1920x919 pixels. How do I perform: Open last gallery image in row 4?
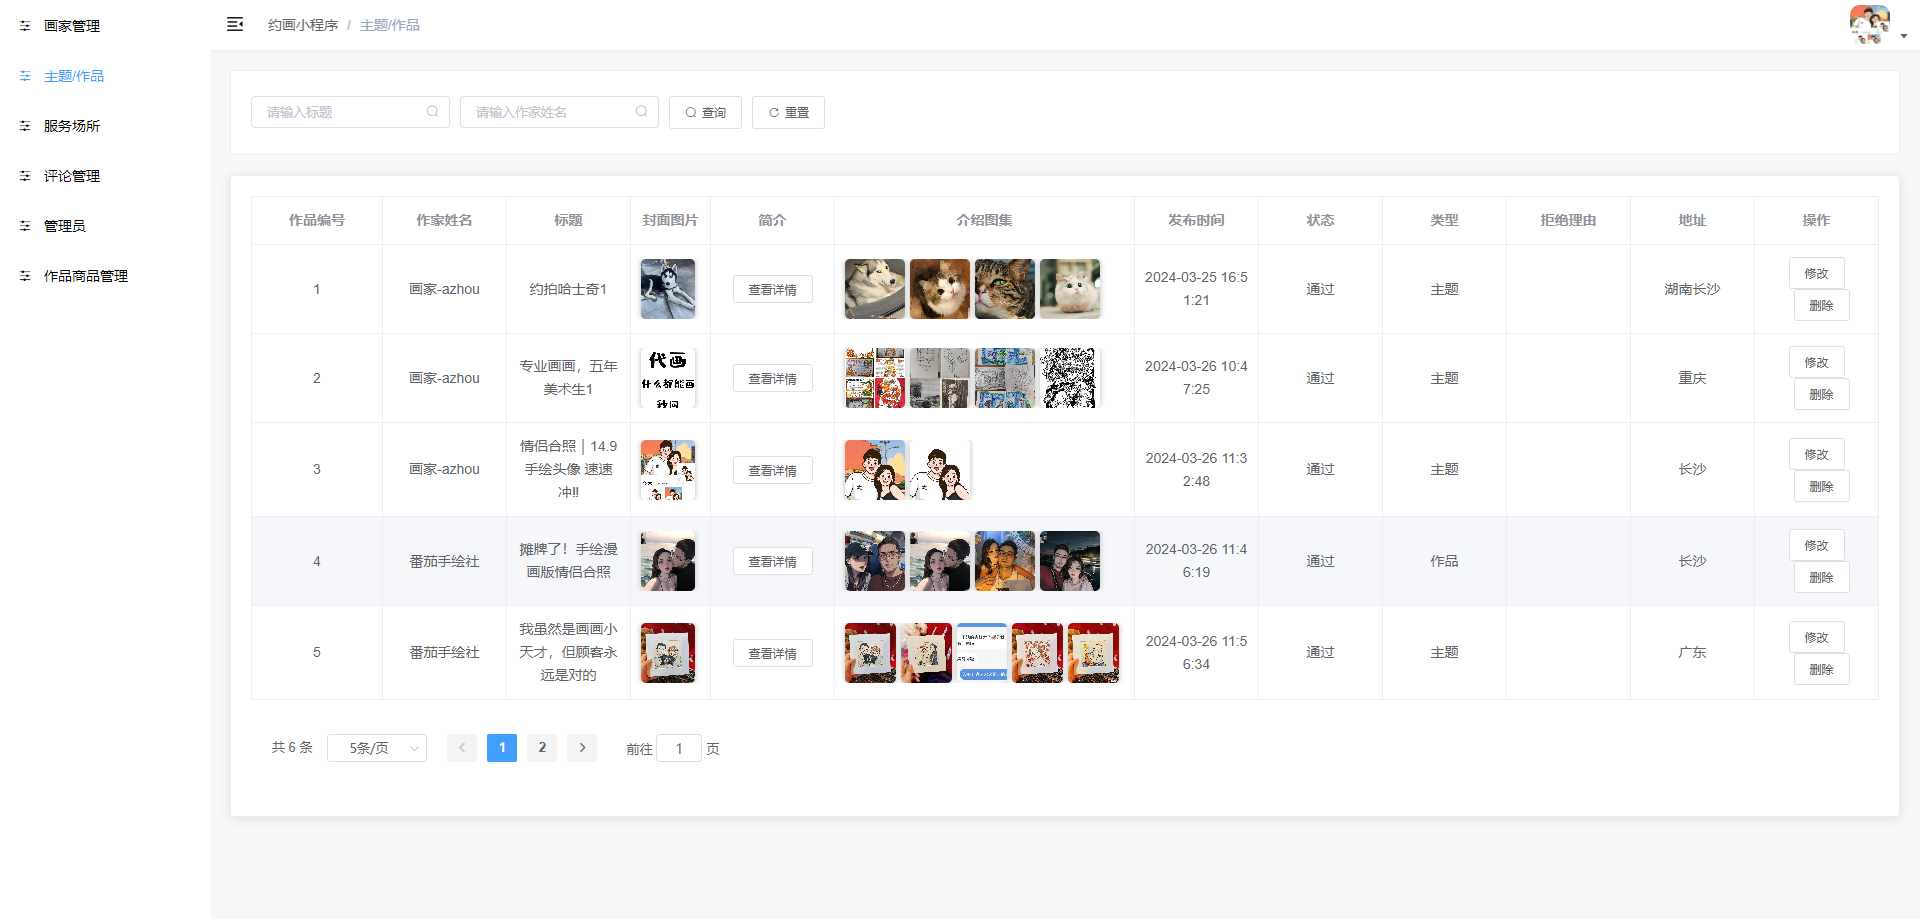point(1070,561)
